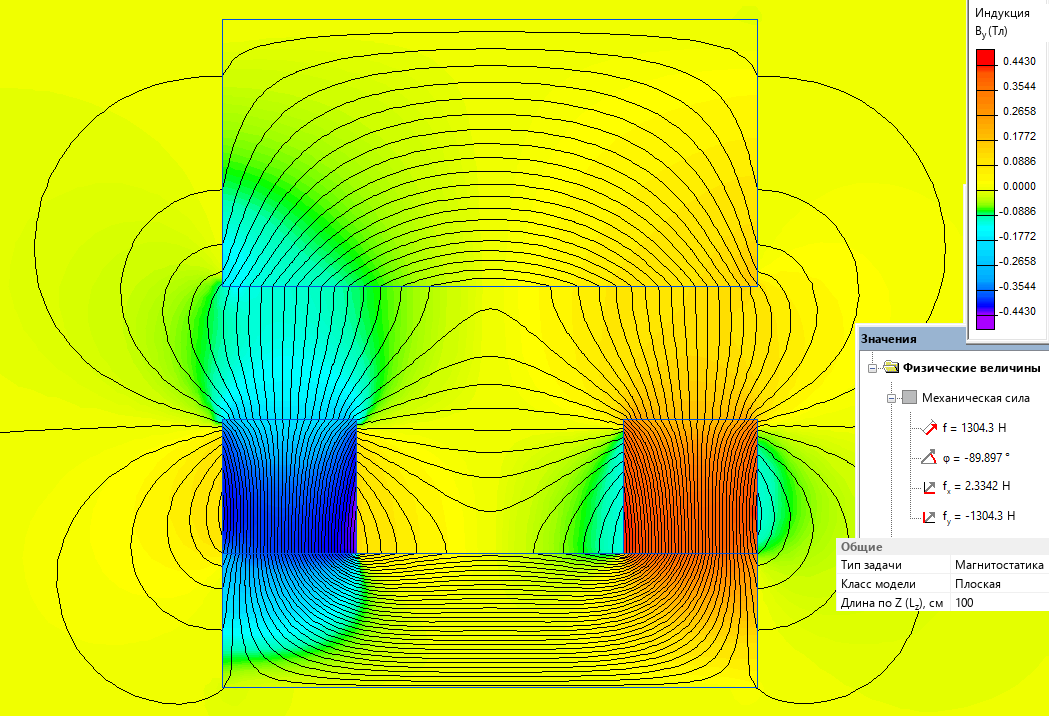
Task: Select the Механическая сила tree label
Action: pyautogui.click(x=975, y=398)
